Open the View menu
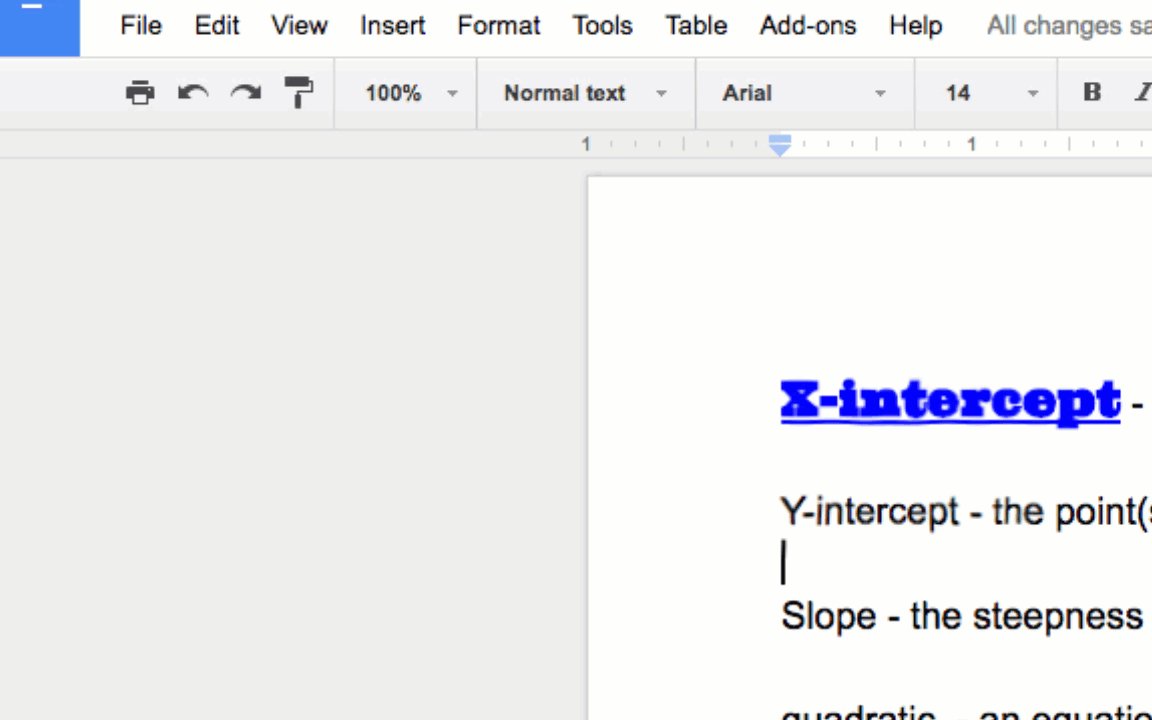Screen dimensions: 1152x720 pyautogui.click(x=299, y=26)
